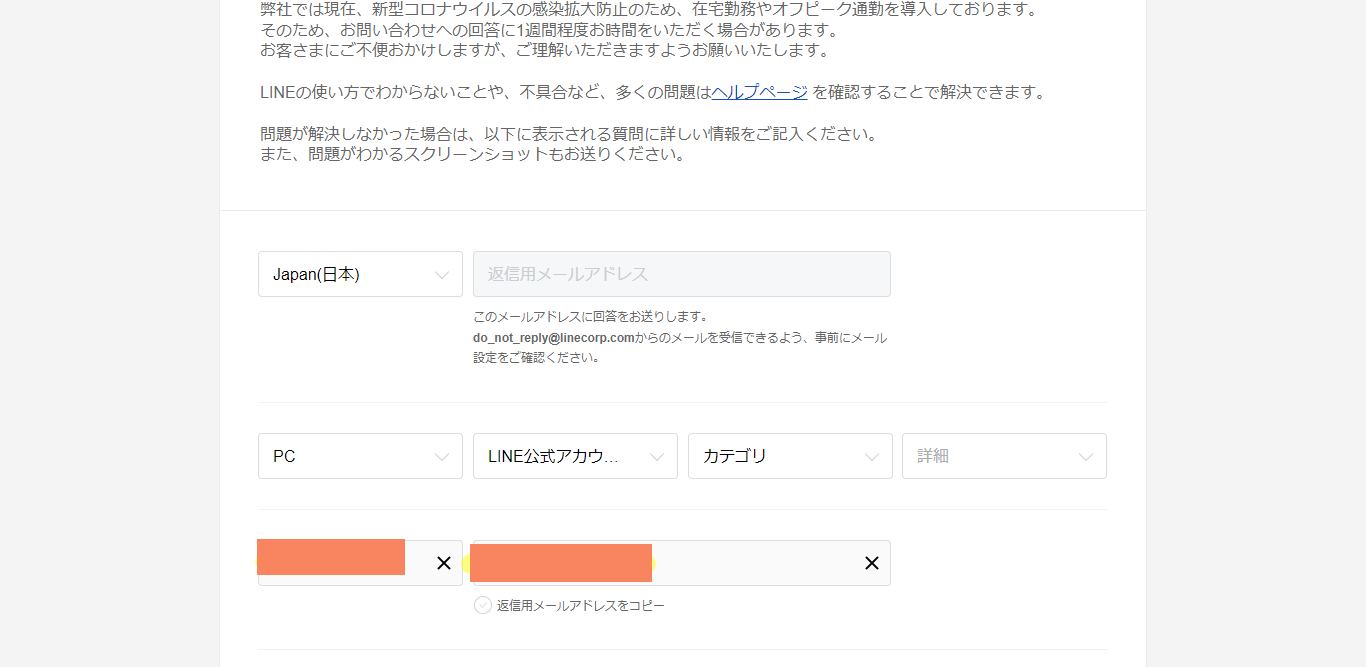Screen dimensions: 1366x667
Task: Click the chevron arrow beside 詳細
Action: click(1086, 457)
